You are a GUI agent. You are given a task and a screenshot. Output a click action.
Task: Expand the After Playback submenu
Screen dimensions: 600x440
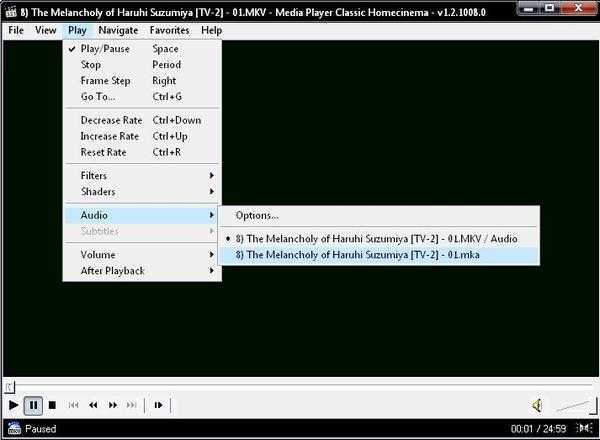pyautogui.click(x=142, y=271)
